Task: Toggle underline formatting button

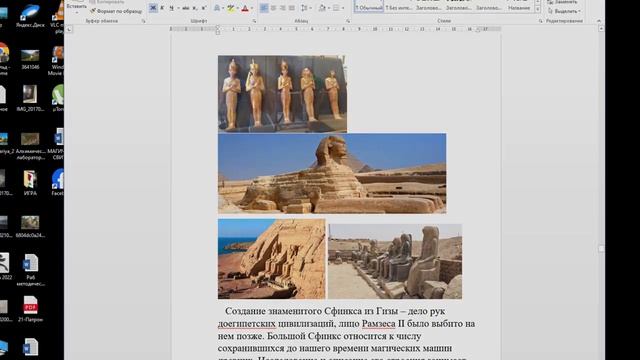Action: pyautogui.click(x=171, y=8)
